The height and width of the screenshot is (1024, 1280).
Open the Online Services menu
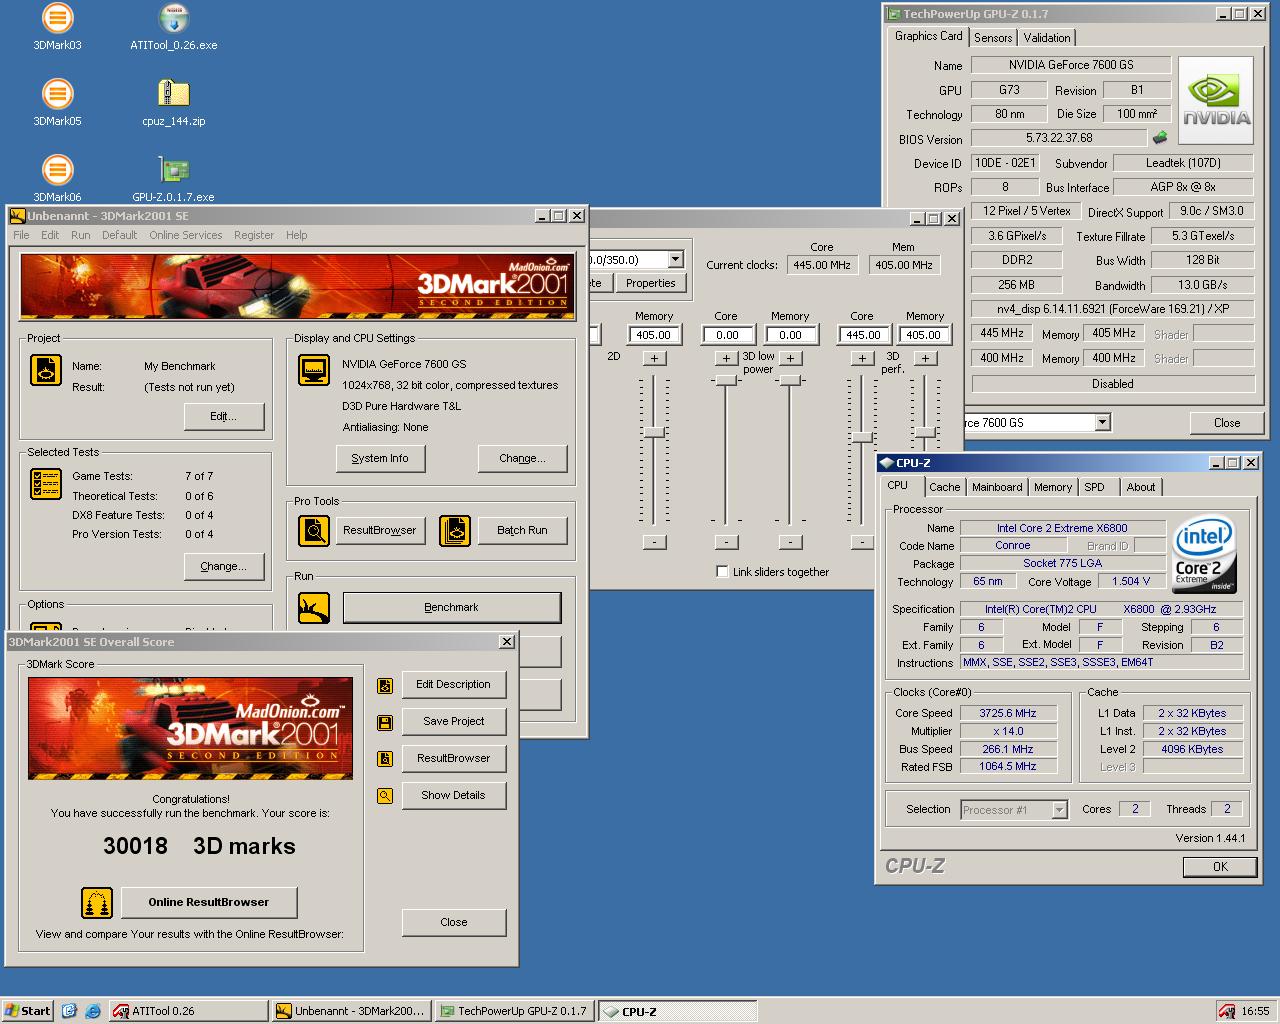[186, 235]
